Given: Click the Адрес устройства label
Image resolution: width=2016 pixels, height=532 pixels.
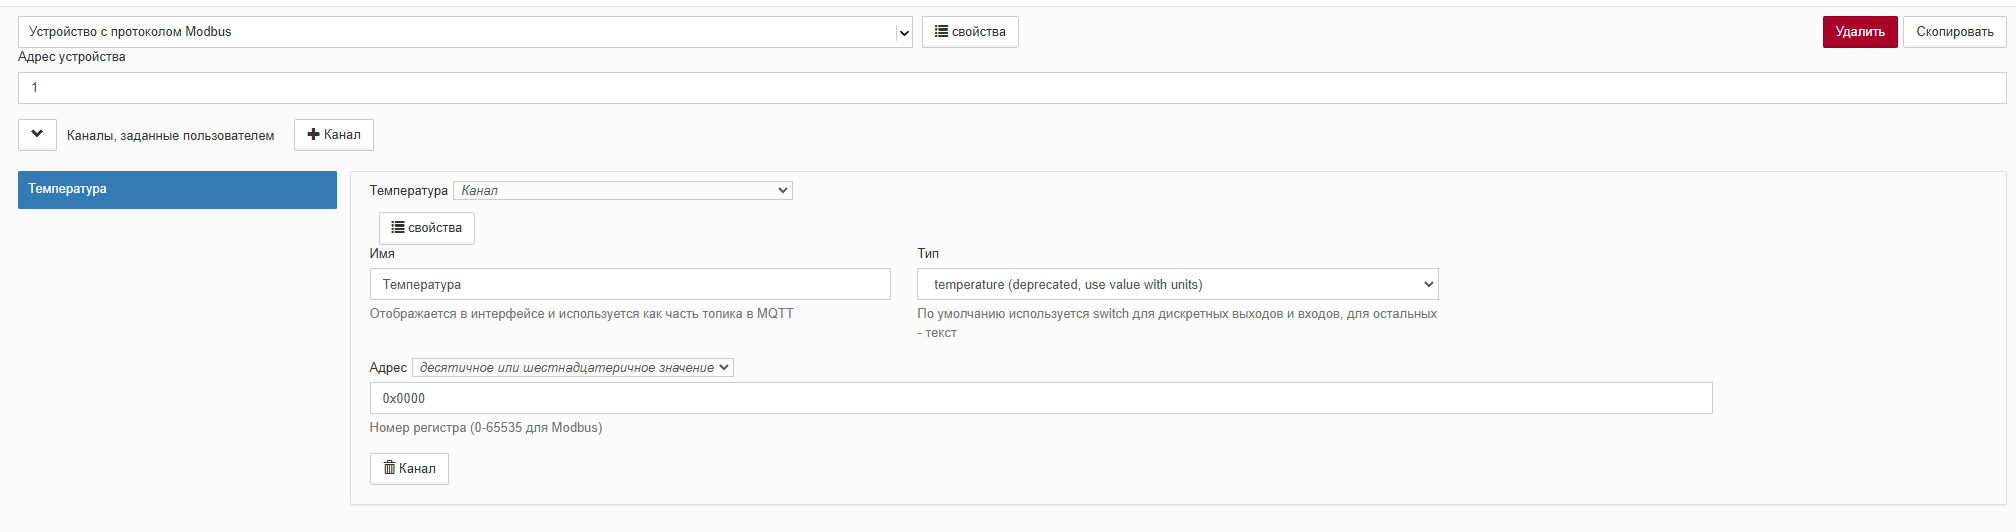Looking at the screenshot, I should tap(72, 57).
